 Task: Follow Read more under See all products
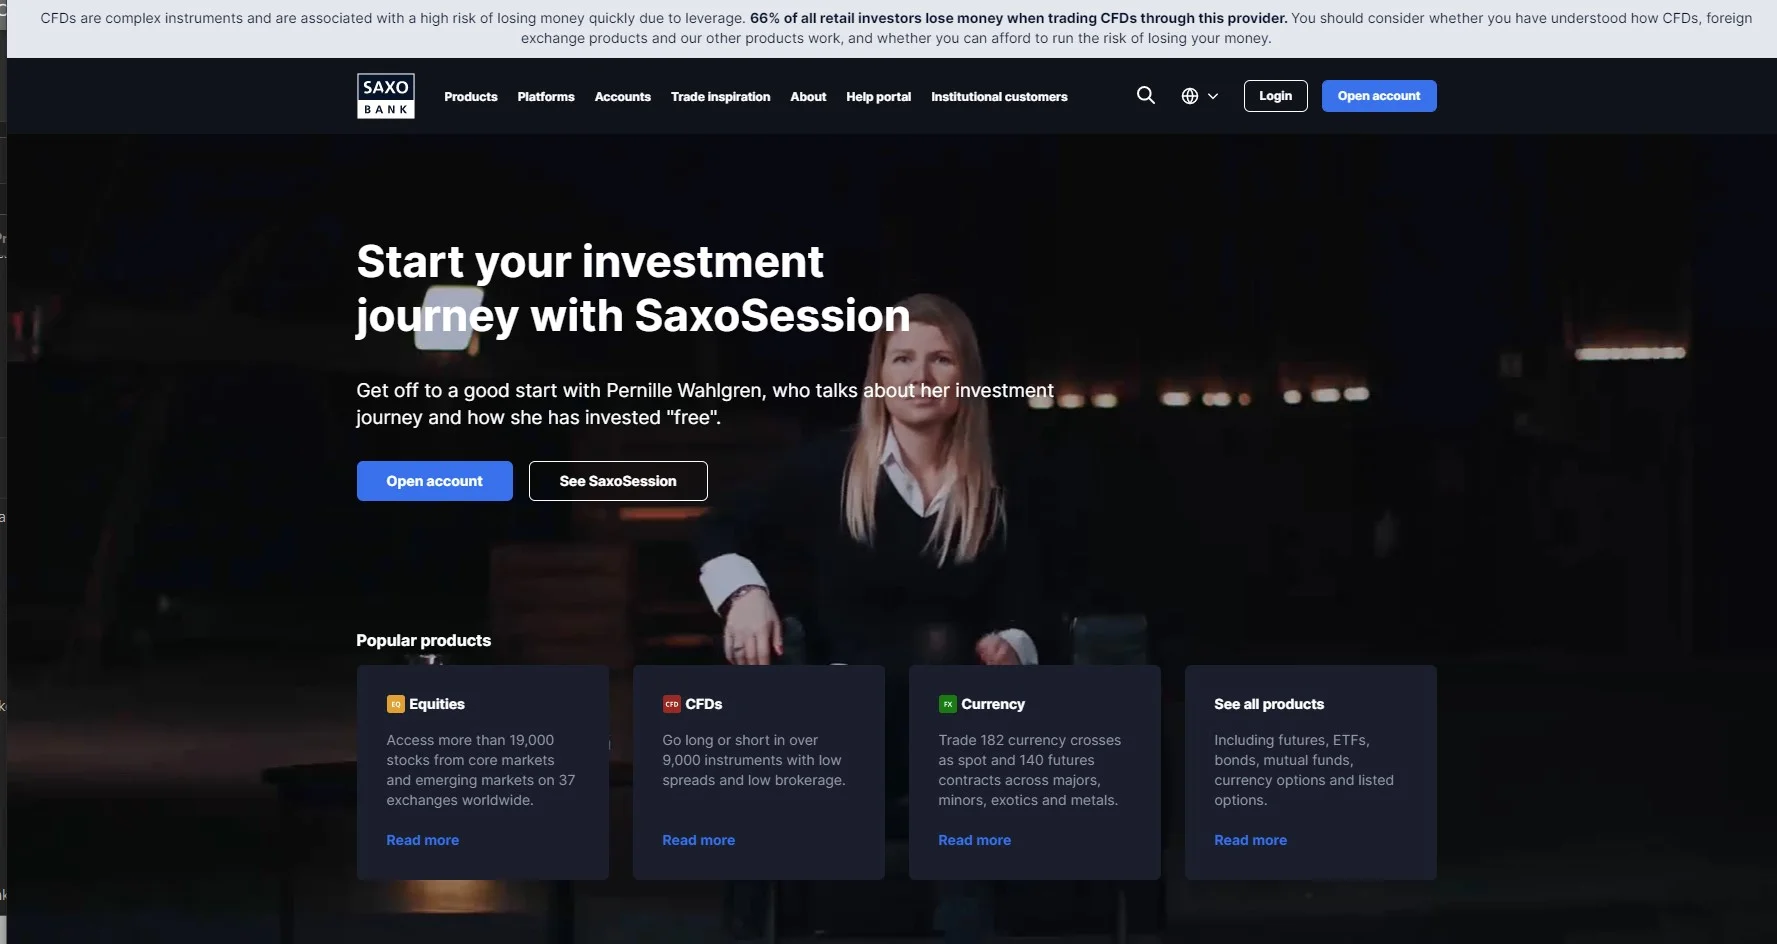1250,840
